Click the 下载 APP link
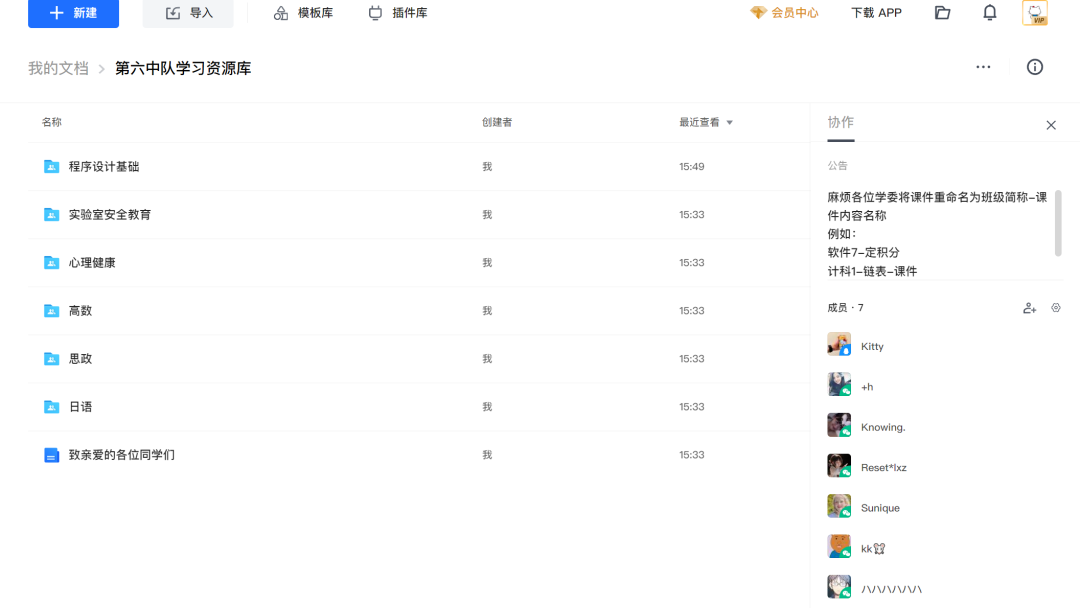Viewport: 1080px width, 608px height. (875, 13)
